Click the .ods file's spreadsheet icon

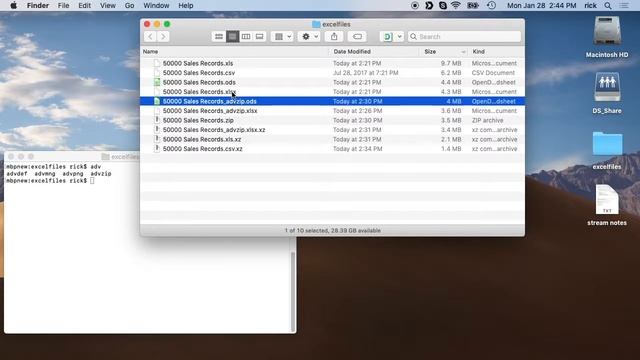click(x=157, y=82)
